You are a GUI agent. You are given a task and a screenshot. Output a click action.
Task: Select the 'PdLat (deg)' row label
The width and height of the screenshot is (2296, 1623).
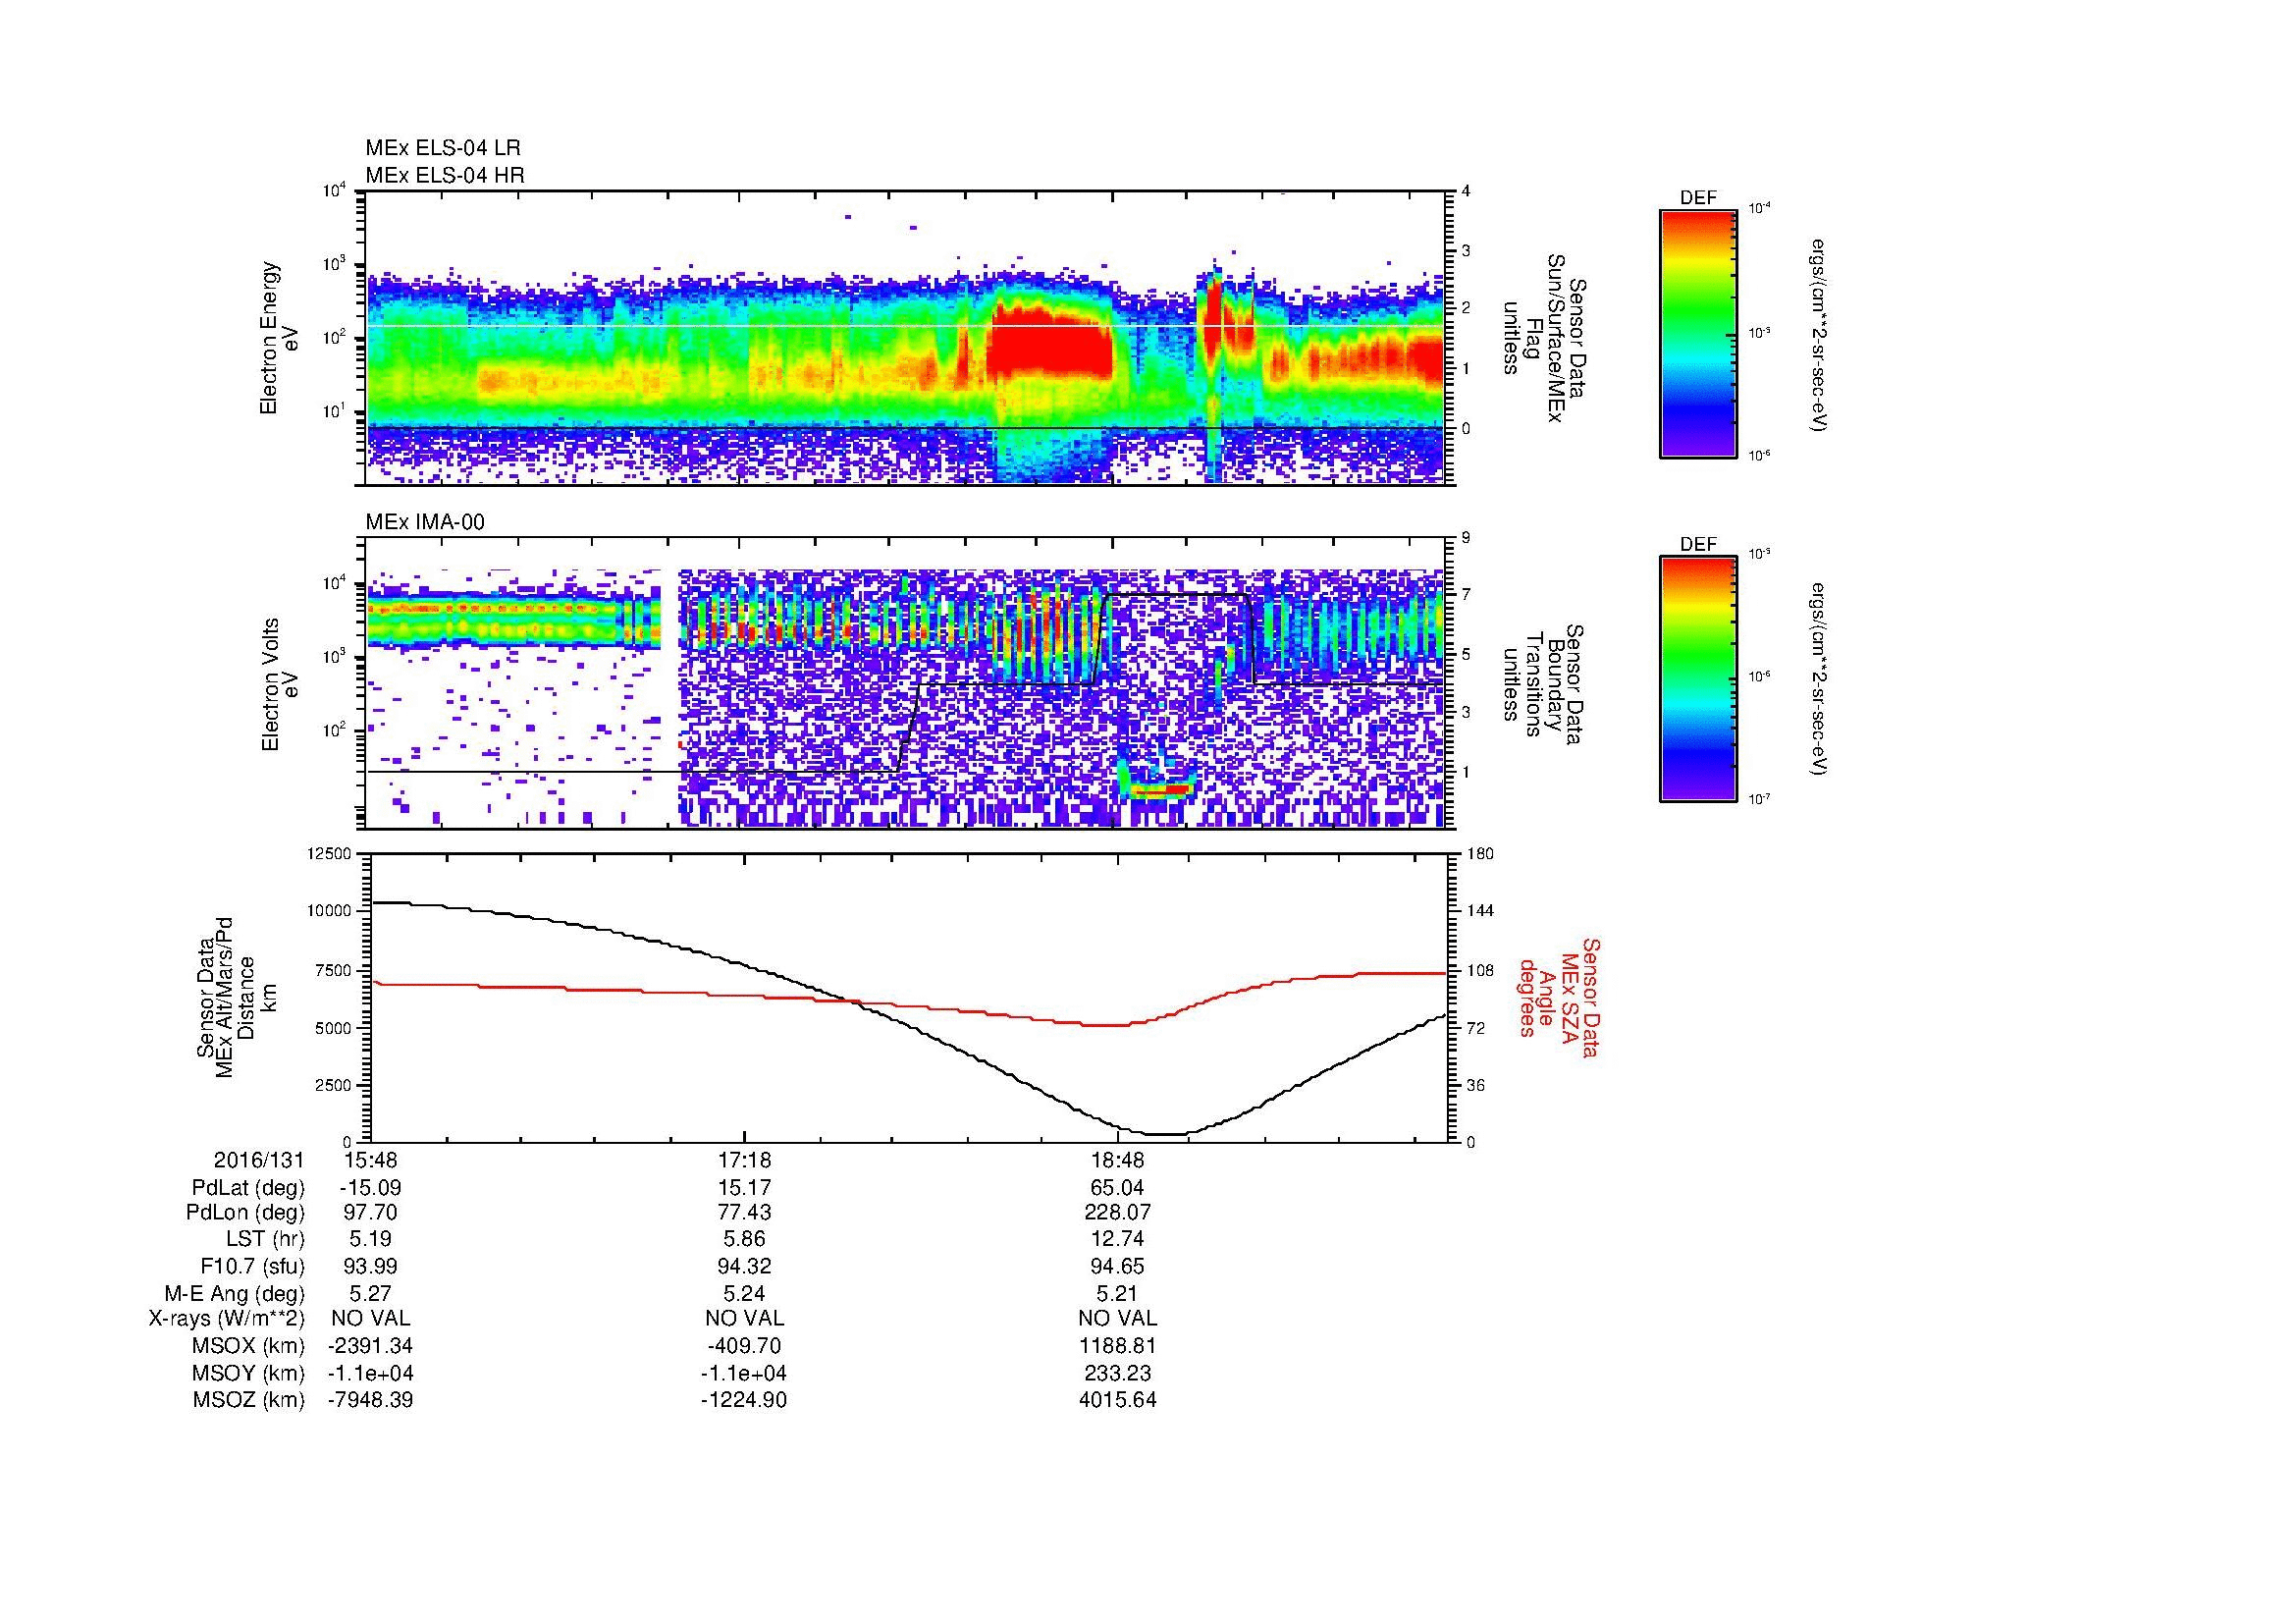click(x=248, y=1188)
